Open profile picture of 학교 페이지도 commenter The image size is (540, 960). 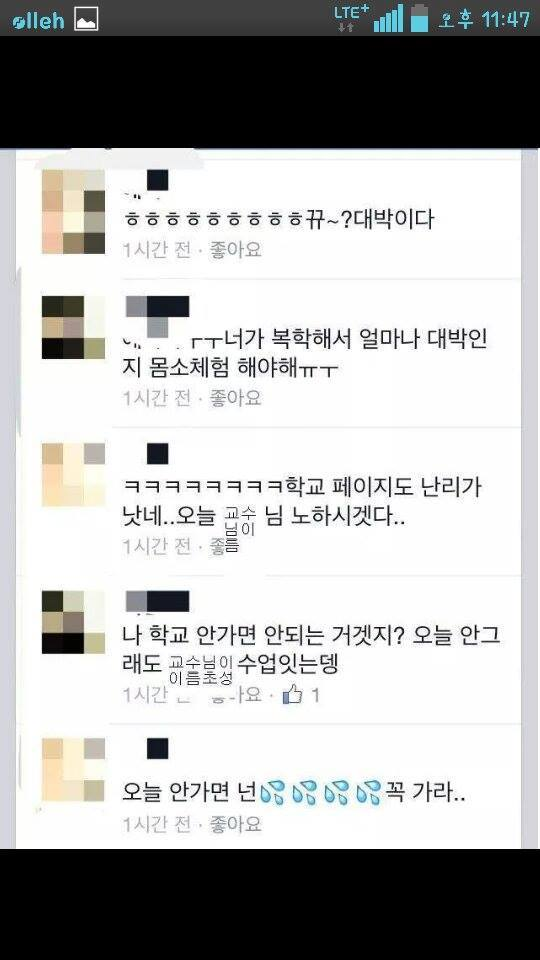point(73,474)
